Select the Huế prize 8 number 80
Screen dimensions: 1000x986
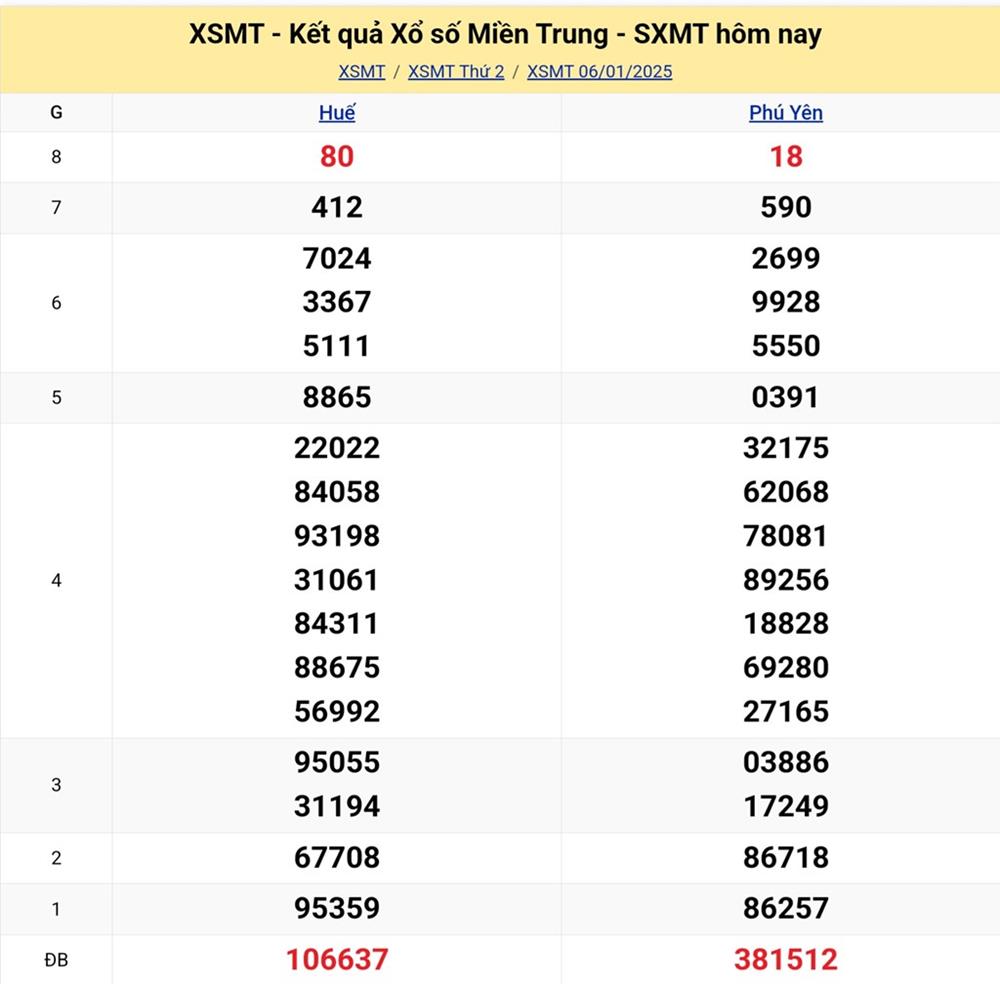(x=337, y=156)
